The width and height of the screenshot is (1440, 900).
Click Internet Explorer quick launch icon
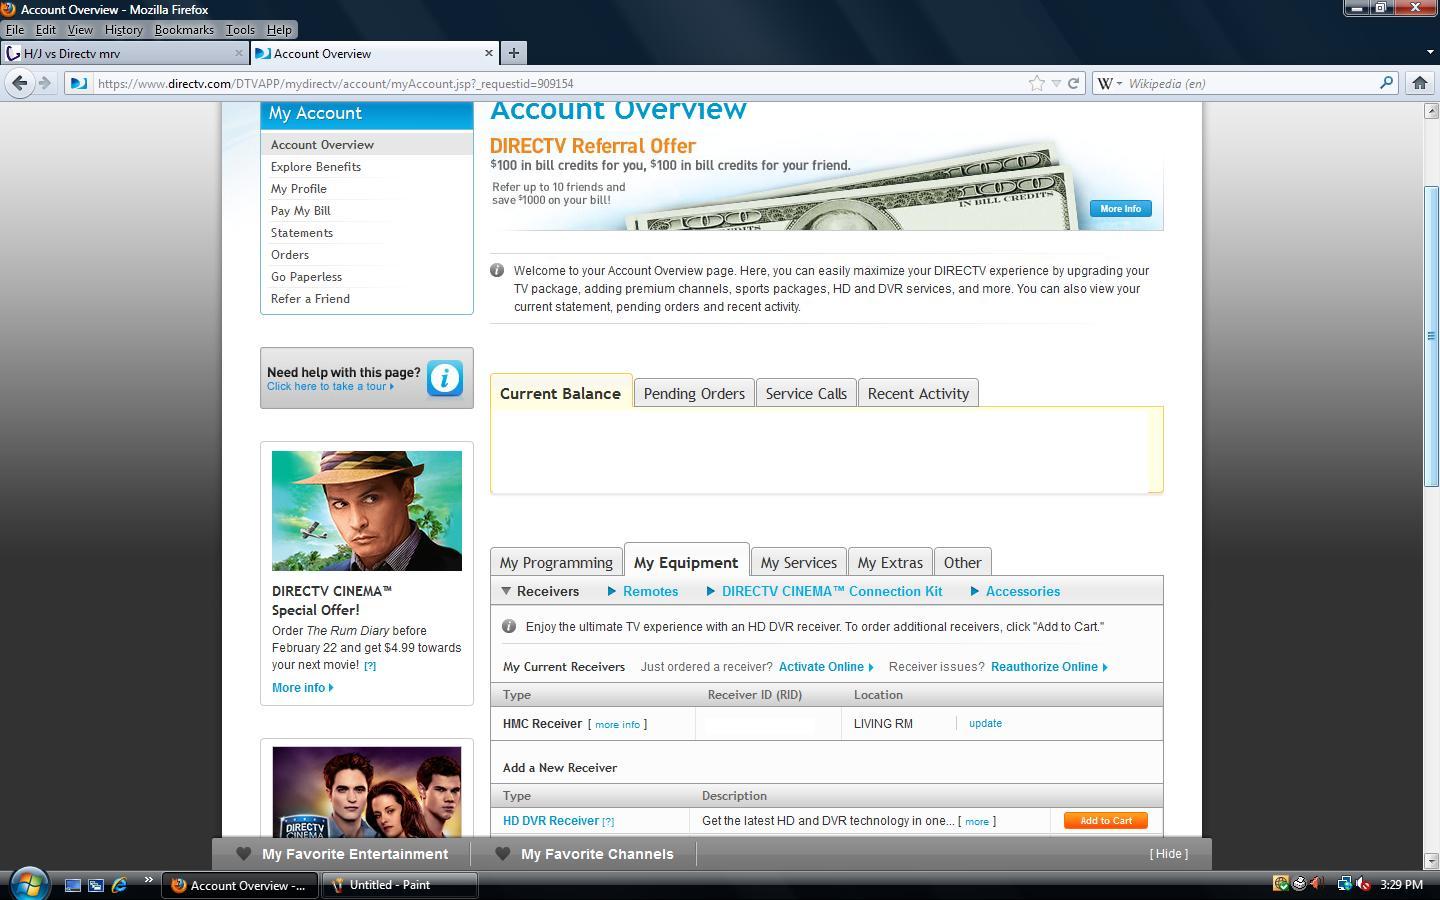click(119, 885)
